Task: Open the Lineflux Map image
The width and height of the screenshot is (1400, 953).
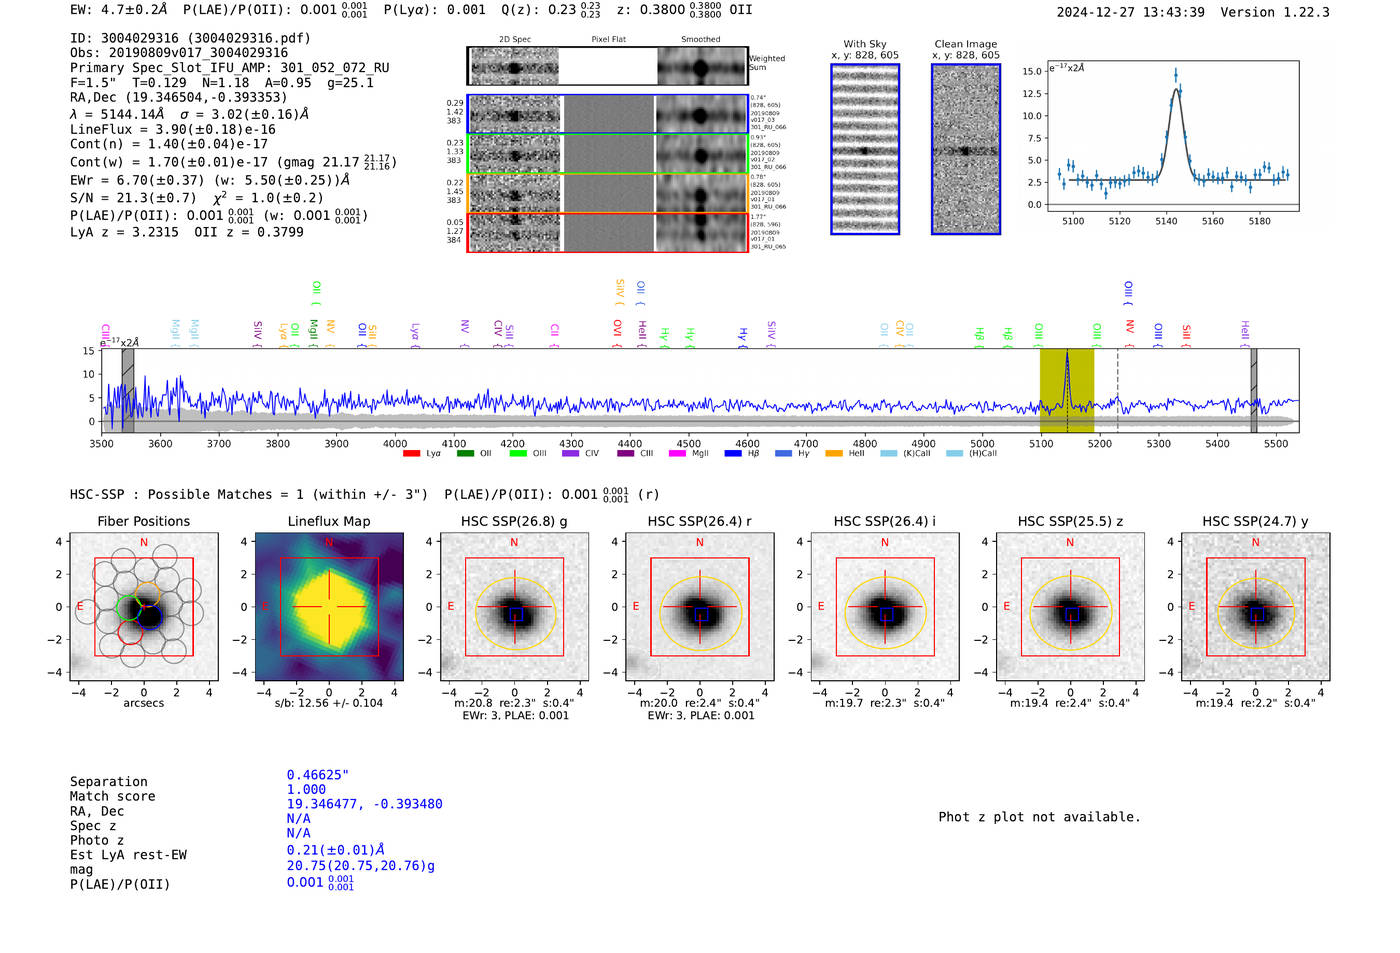Action: pos(329,607)
